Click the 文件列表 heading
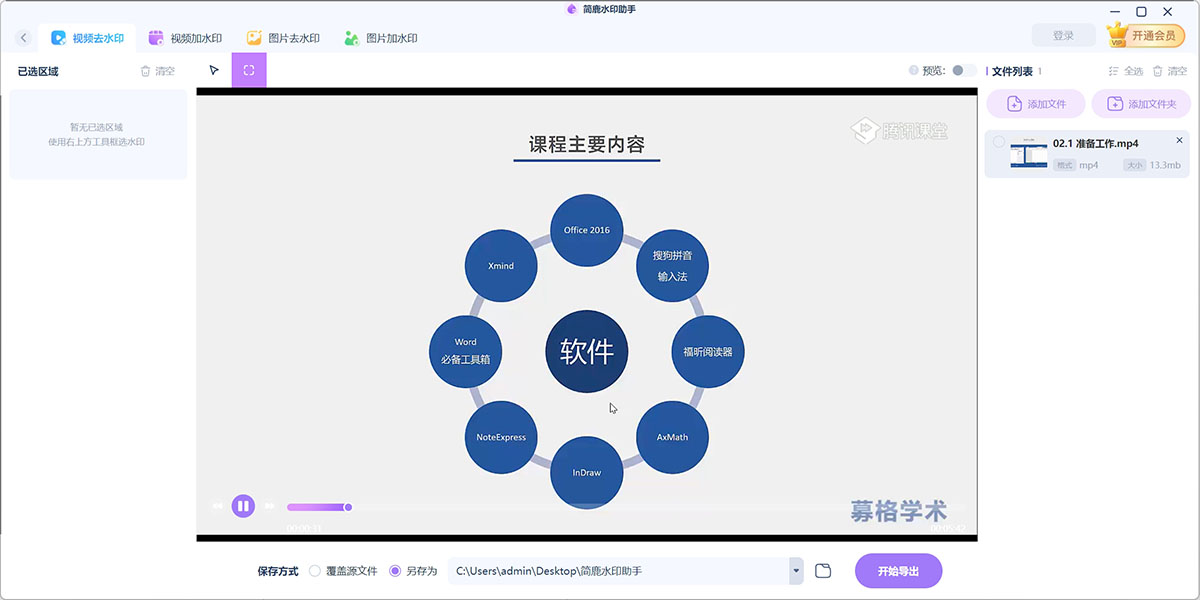This screenshot has width=1200, height=600. [1011, 71]
